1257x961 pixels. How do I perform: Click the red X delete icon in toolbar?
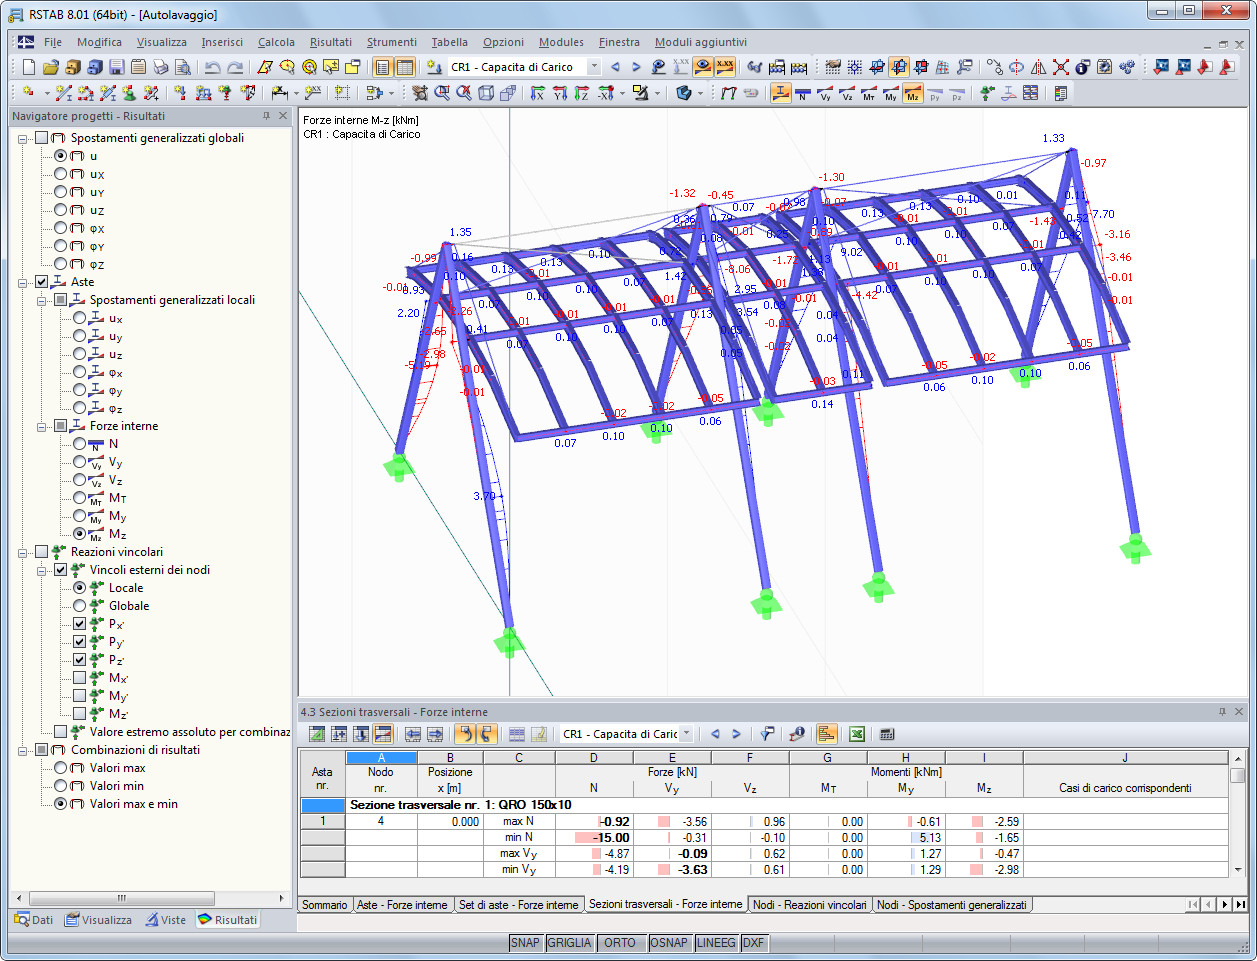pos(1061,67)
